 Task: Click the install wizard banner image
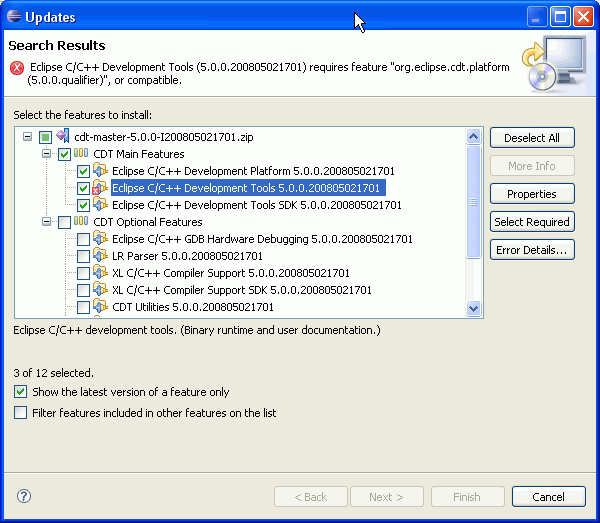[554, 63]
